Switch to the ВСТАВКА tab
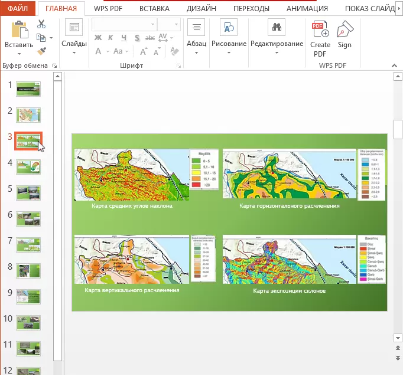The image size is (403, 375). pyautogui.click(x=154, y=9)
